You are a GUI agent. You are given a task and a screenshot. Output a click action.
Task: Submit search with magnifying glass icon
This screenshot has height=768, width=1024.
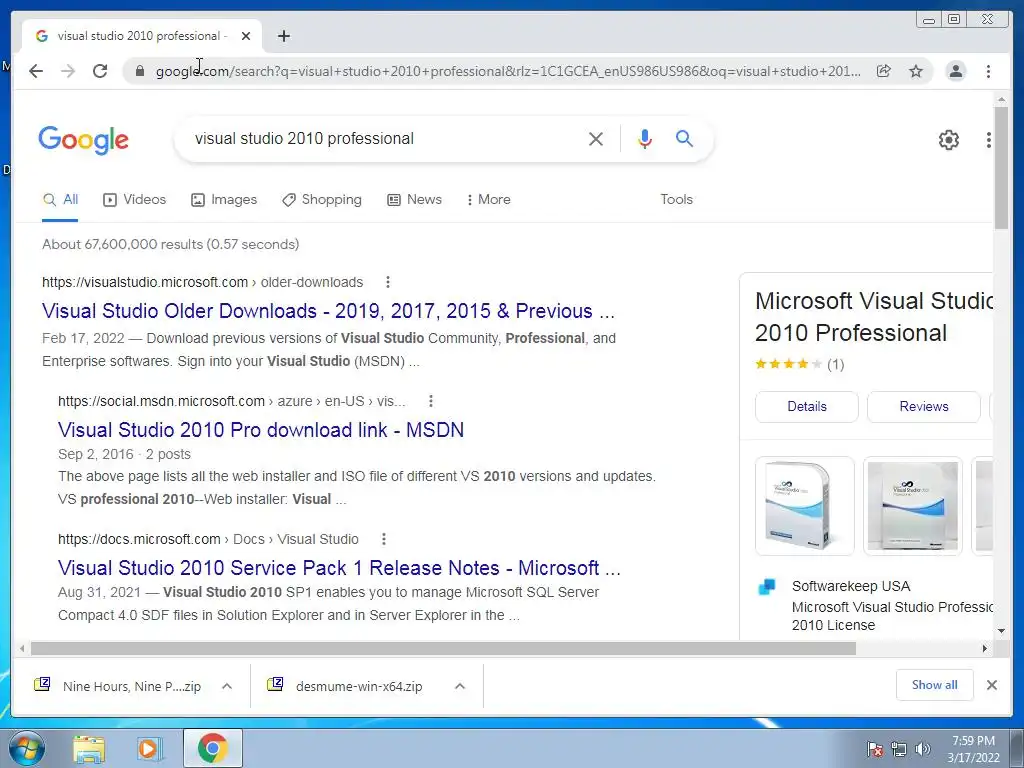tap(684, 138)
